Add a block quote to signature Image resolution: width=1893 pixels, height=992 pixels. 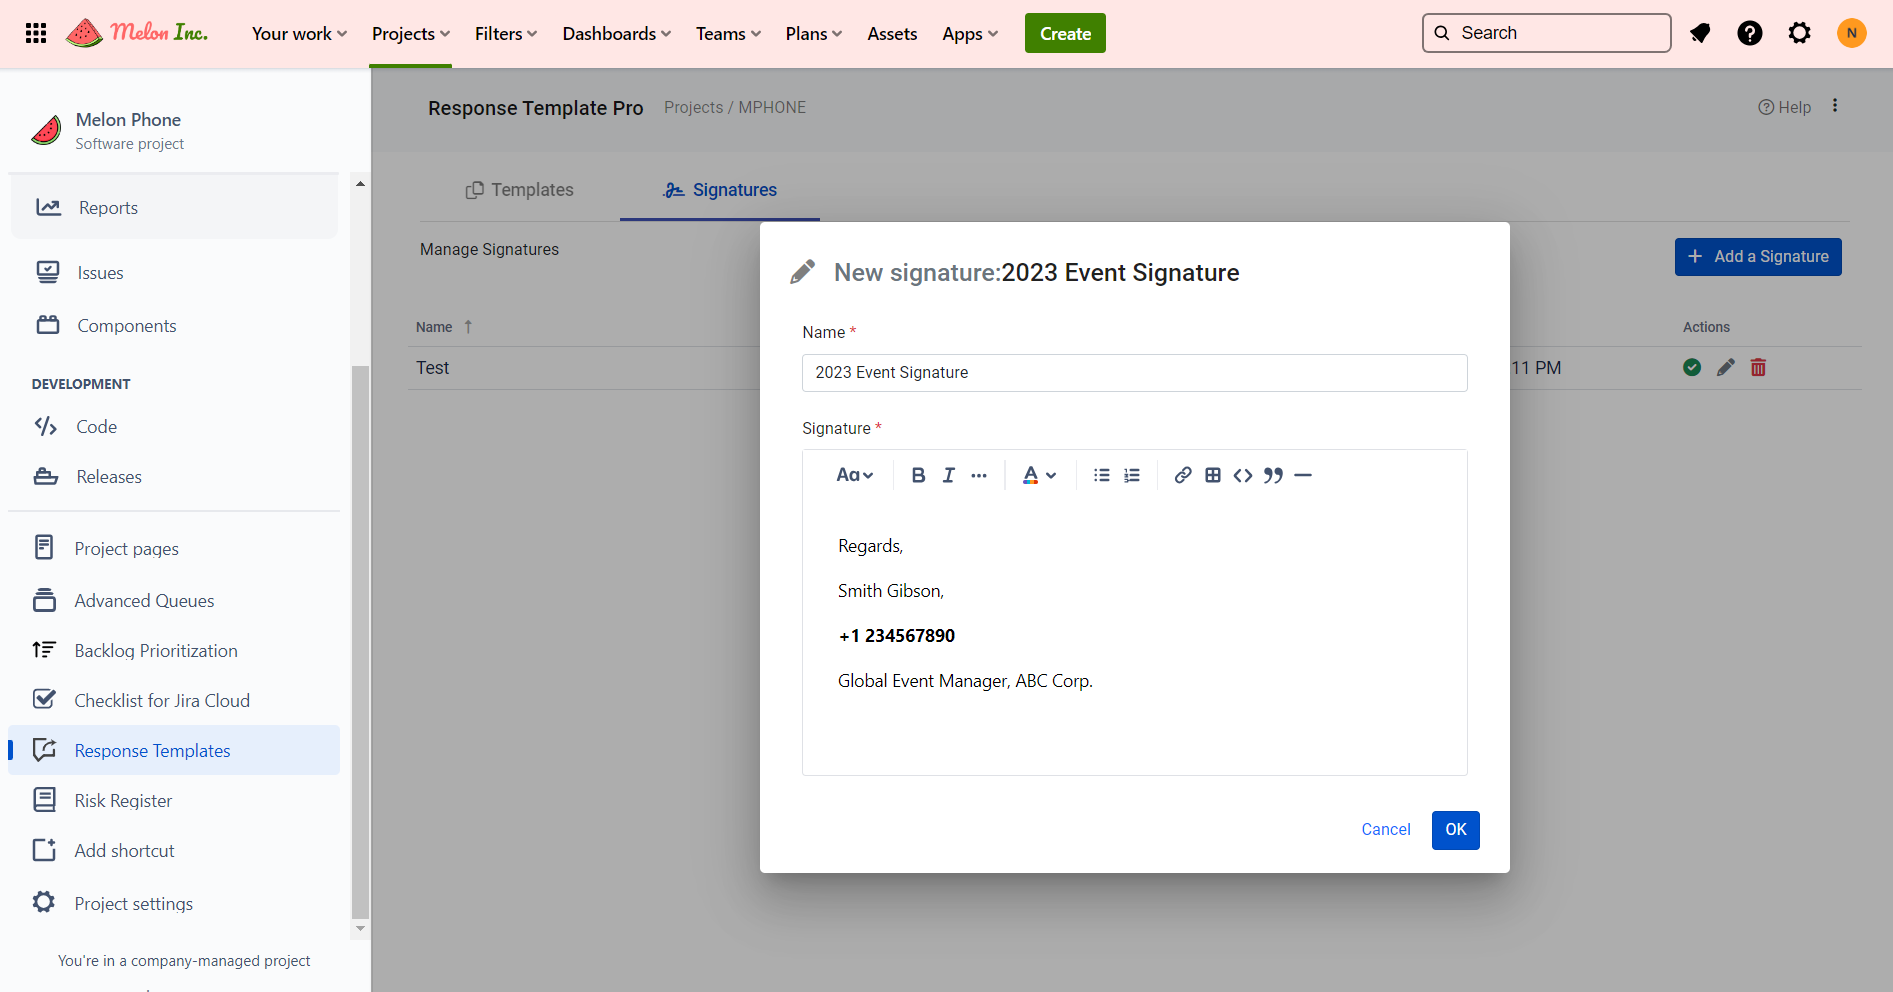pyautogui.click(x=1272, y=475)
